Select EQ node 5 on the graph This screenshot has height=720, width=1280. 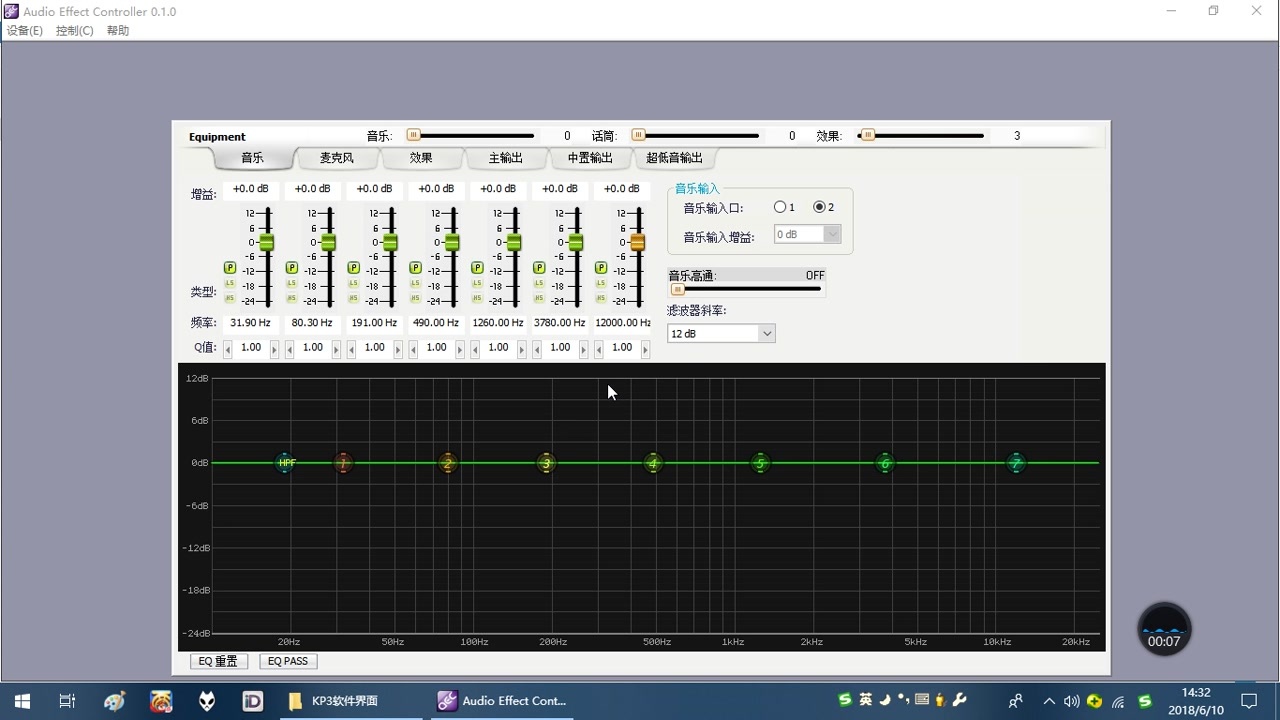pos(760,463)
